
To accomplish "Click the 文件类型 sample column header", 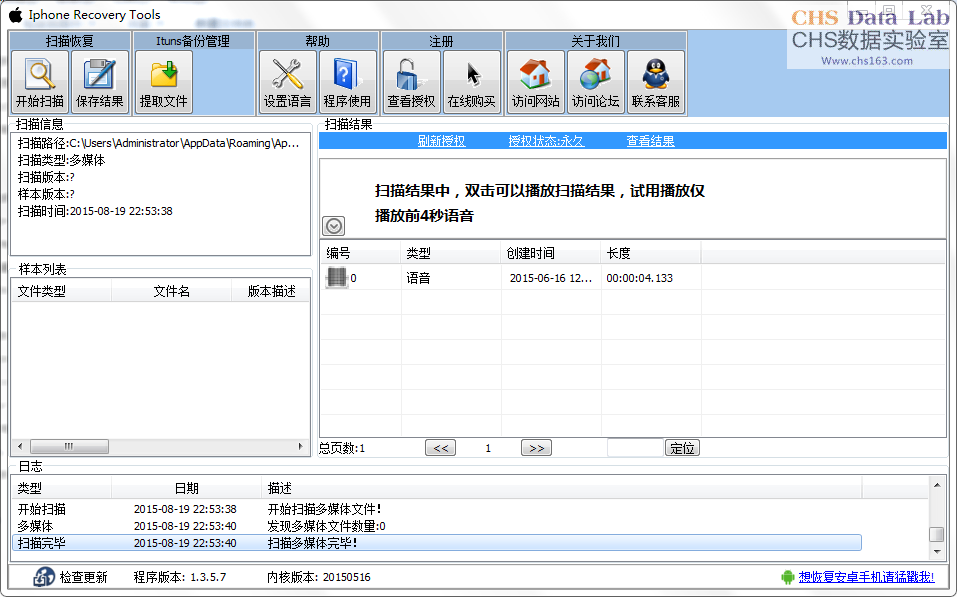I will tap(62, 292).
